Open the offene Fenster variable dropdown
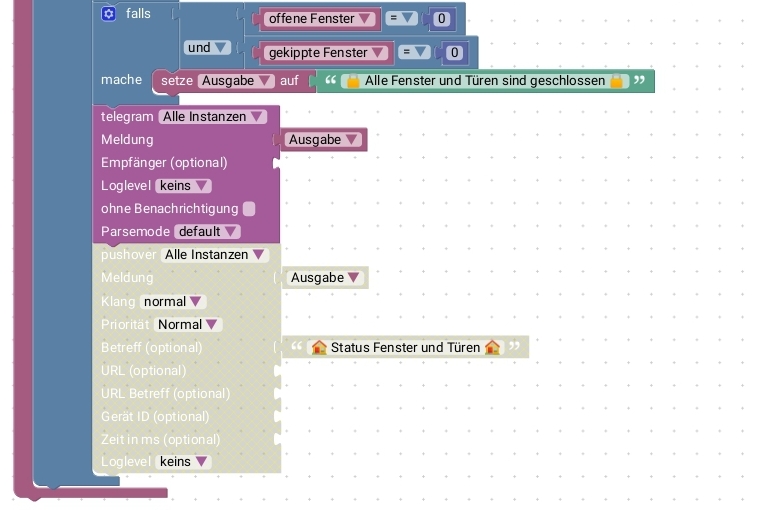The image size is (763, 510). (x=319, y=19)
